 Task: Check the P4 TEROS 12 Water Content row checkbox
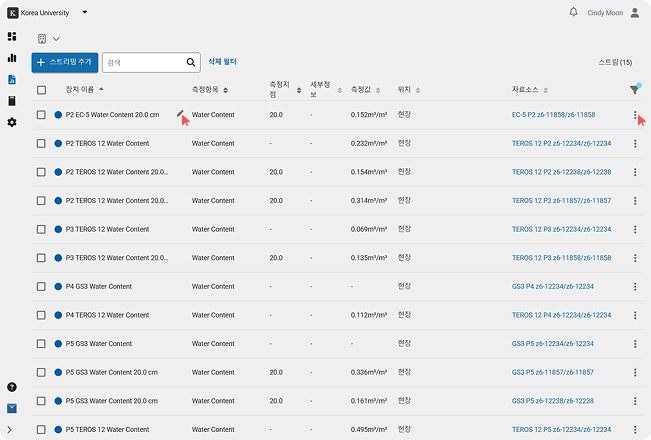(x=41, y=315)
